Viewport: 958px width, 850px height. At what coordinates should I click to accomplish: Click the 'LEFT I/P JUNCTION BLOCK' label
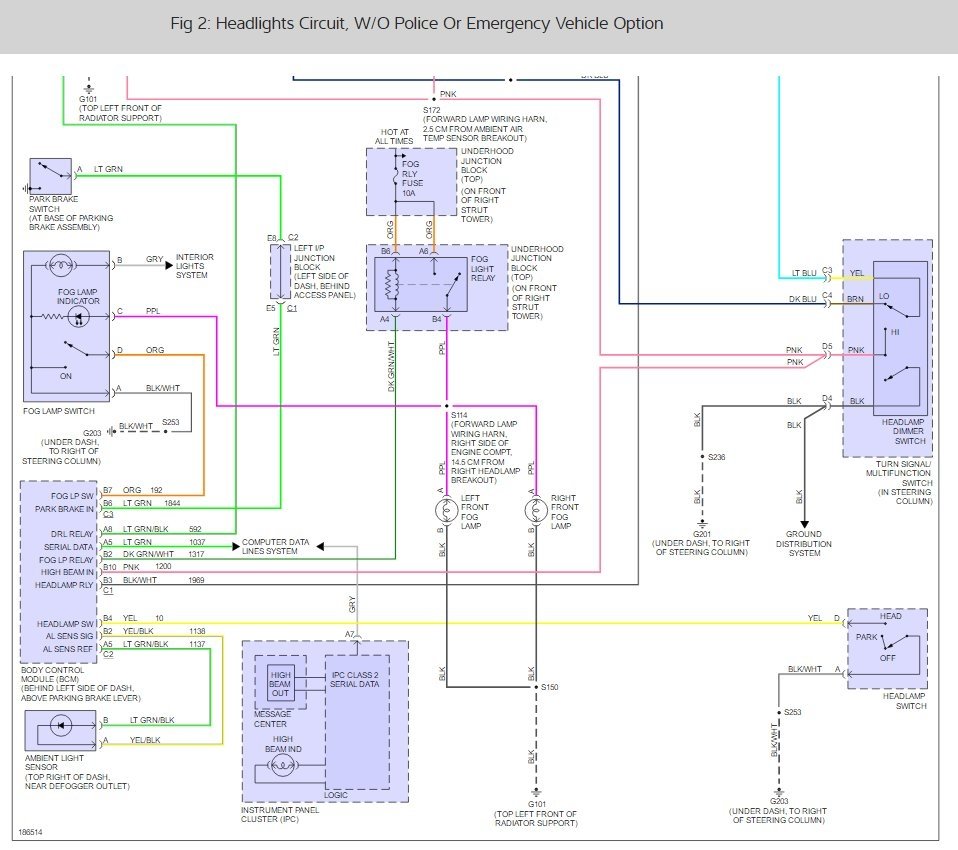tap(313, 258)
